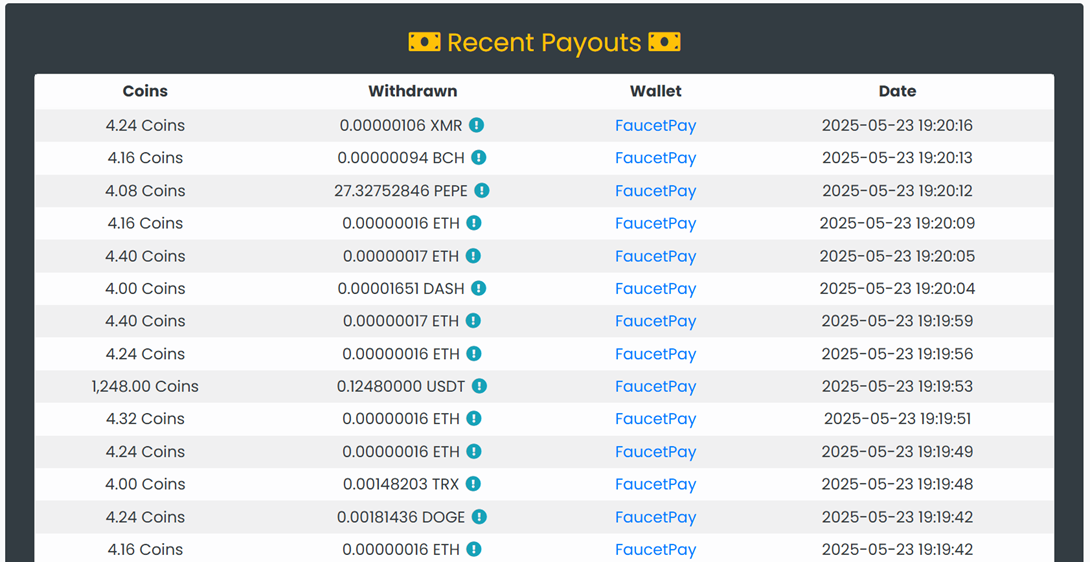
Task: Click info icon next to TRX withdrawal
Action: pos(473,484)
